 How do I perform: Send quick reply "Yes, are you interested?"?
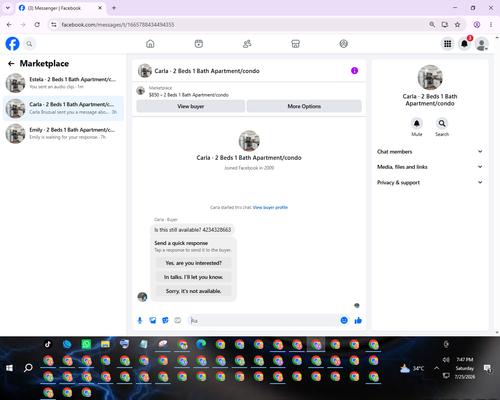click(x=193, y=263)
